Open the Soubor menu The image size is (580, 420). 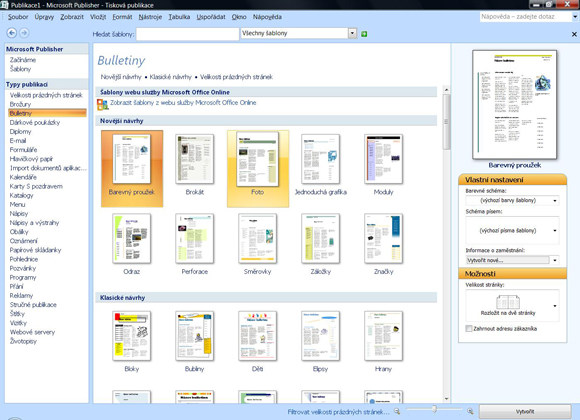18,17
